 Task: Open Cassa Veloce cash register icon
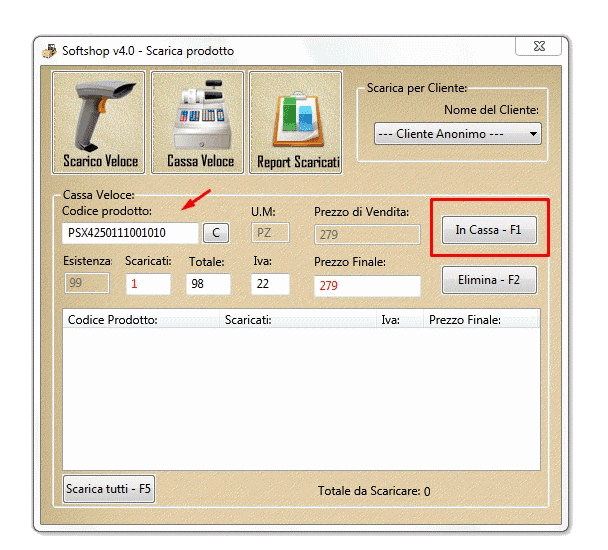(199, 121)
